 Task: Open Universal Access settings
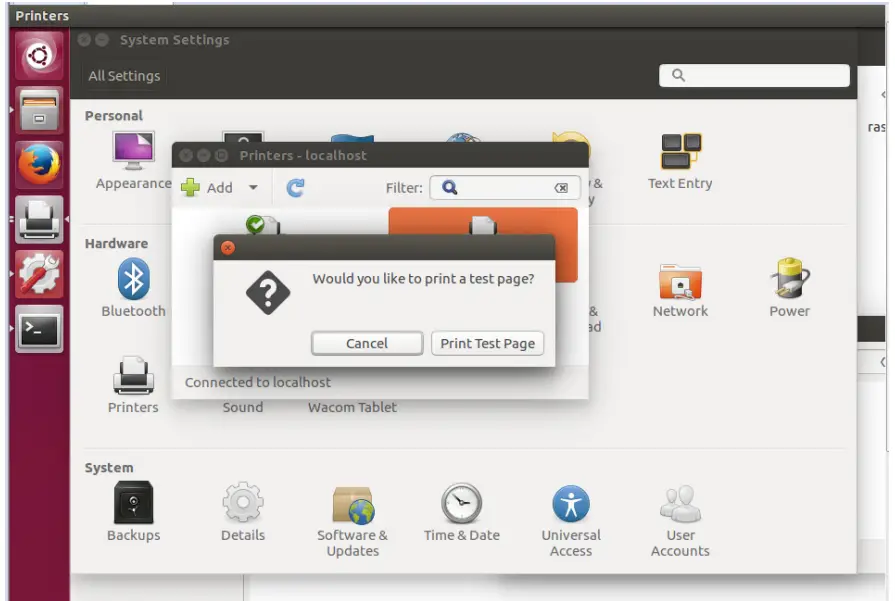pyautogui.click(x=571, y=521)
